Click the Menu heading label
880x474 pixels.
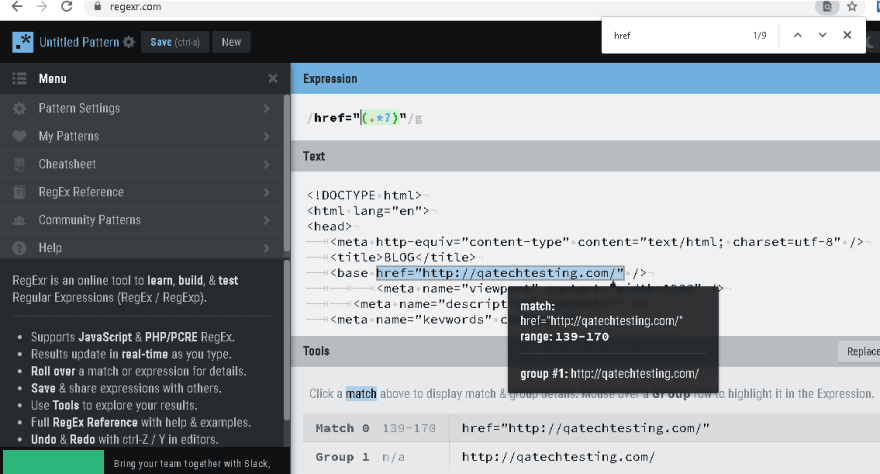52,79
